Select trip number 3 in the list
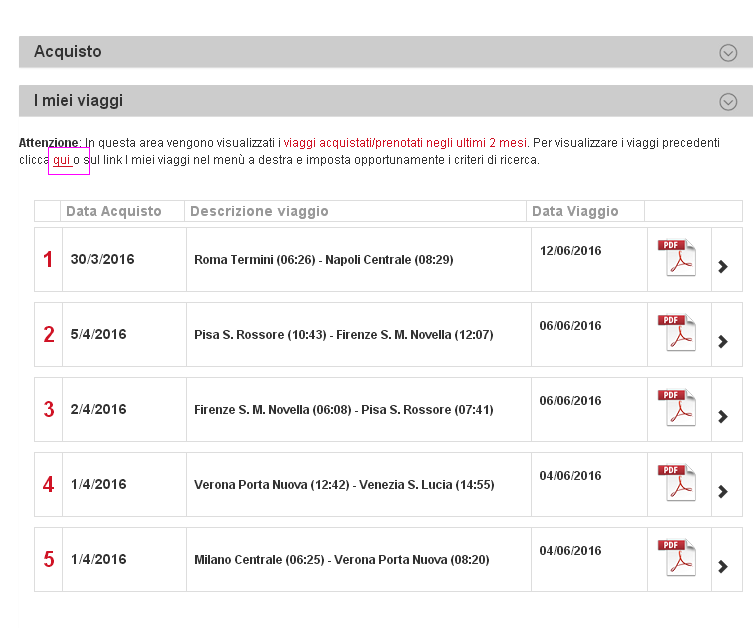753x628 pixels. (49, 409)
